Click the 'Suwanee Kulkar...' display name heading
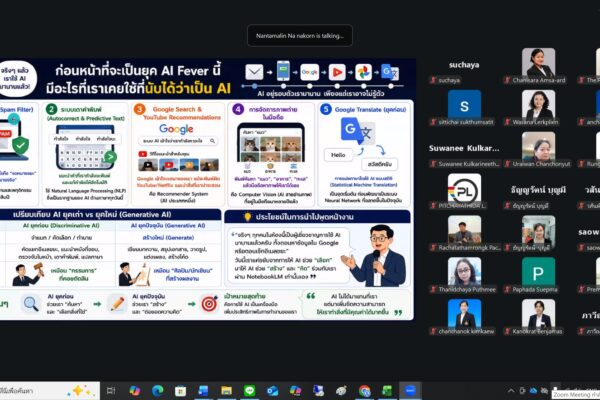This screenshot has height=400, width=600. tap(464, 148)
